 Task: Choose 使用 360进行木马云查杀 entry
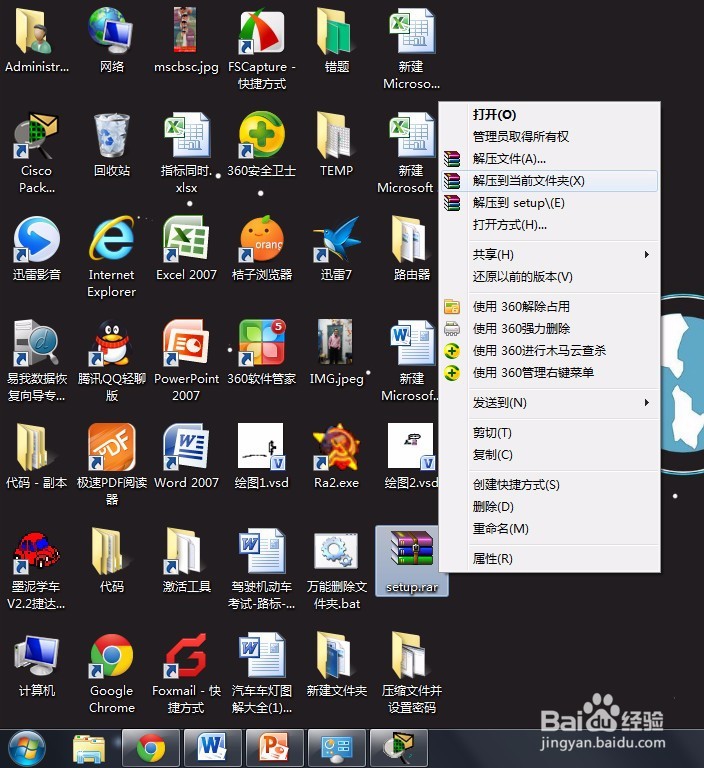549,351
